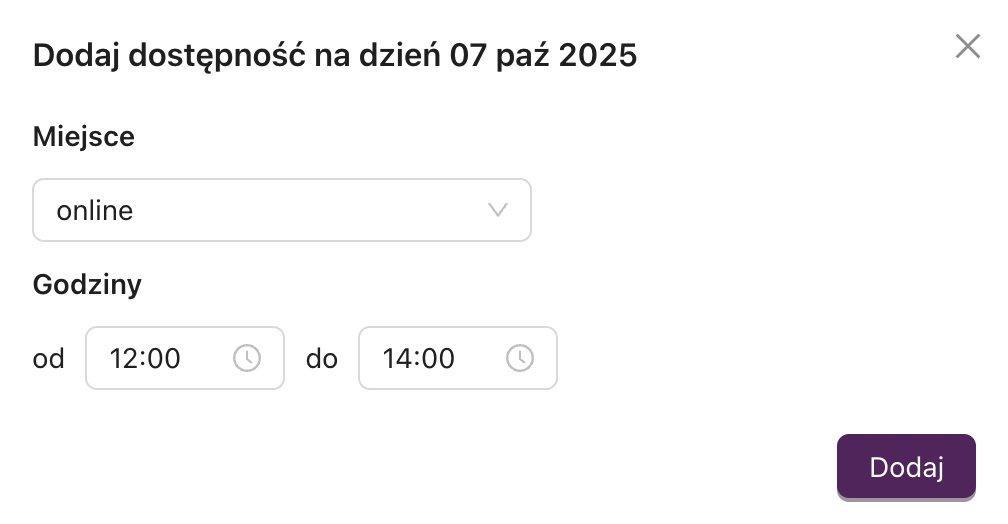
Task: Click the clock icon in start time field
Action: (247, 358)
